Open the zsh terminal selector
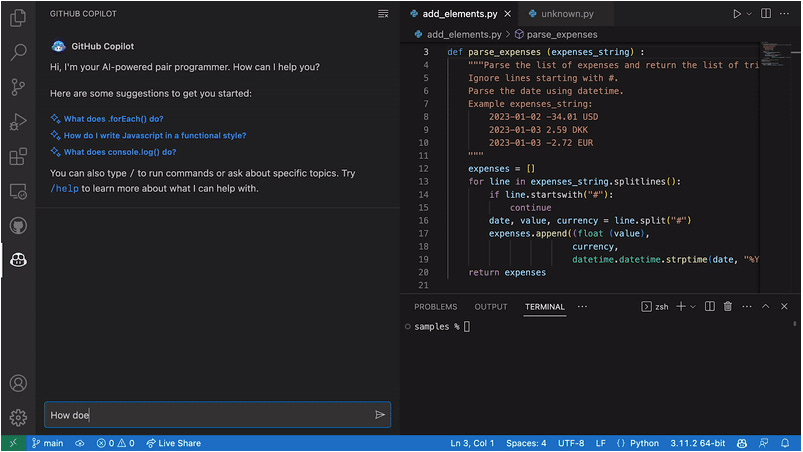The height and width of the screenshot is (452, 803). pos(655,307)
